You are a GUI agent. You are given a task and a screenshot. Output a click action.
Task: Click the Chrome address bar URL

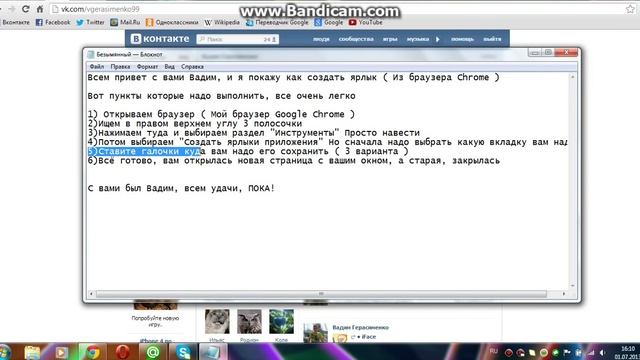(100, 9)
